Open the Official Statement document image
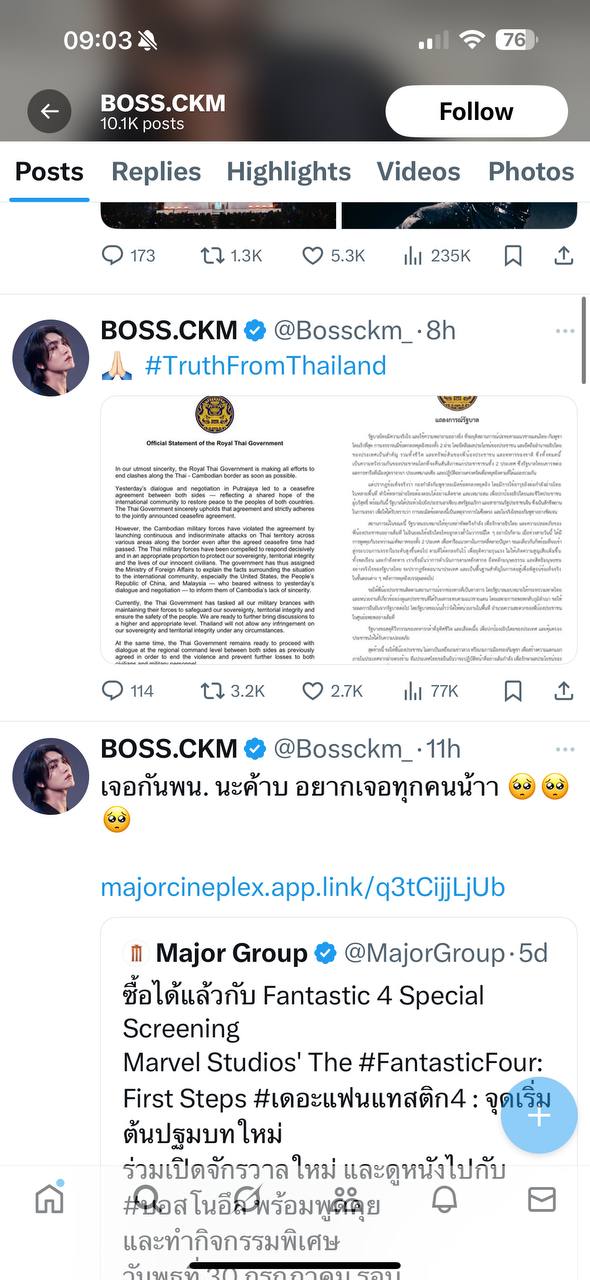Image resolution: width=590 pixels, height=1280 pixels. point(220,530)
